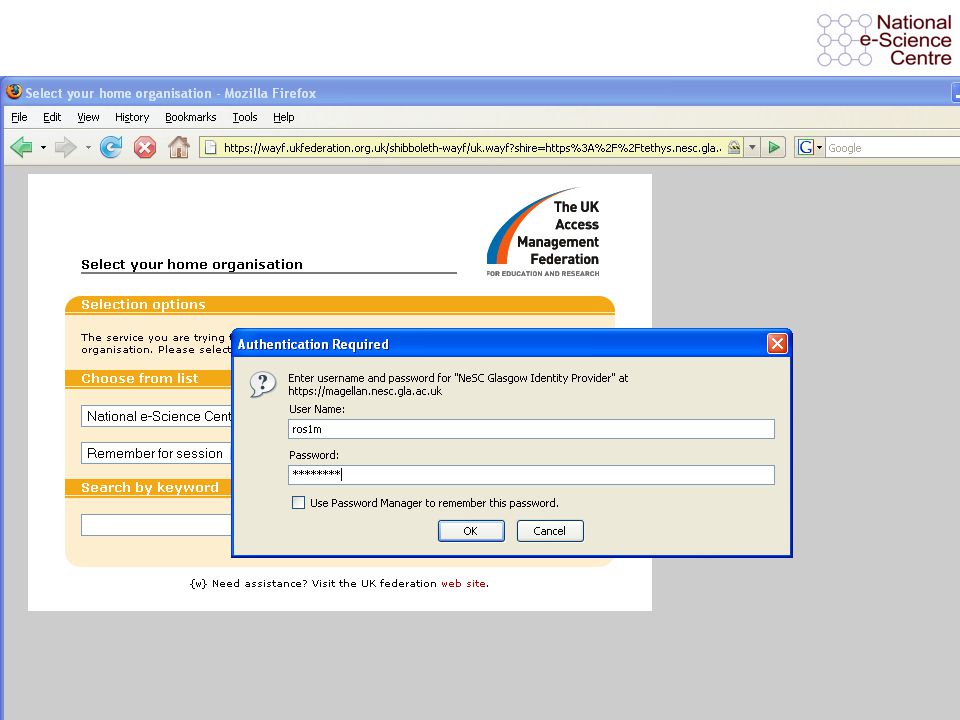Open the Help menu
This screenshot has height=720, width=960.
point(283,117)
